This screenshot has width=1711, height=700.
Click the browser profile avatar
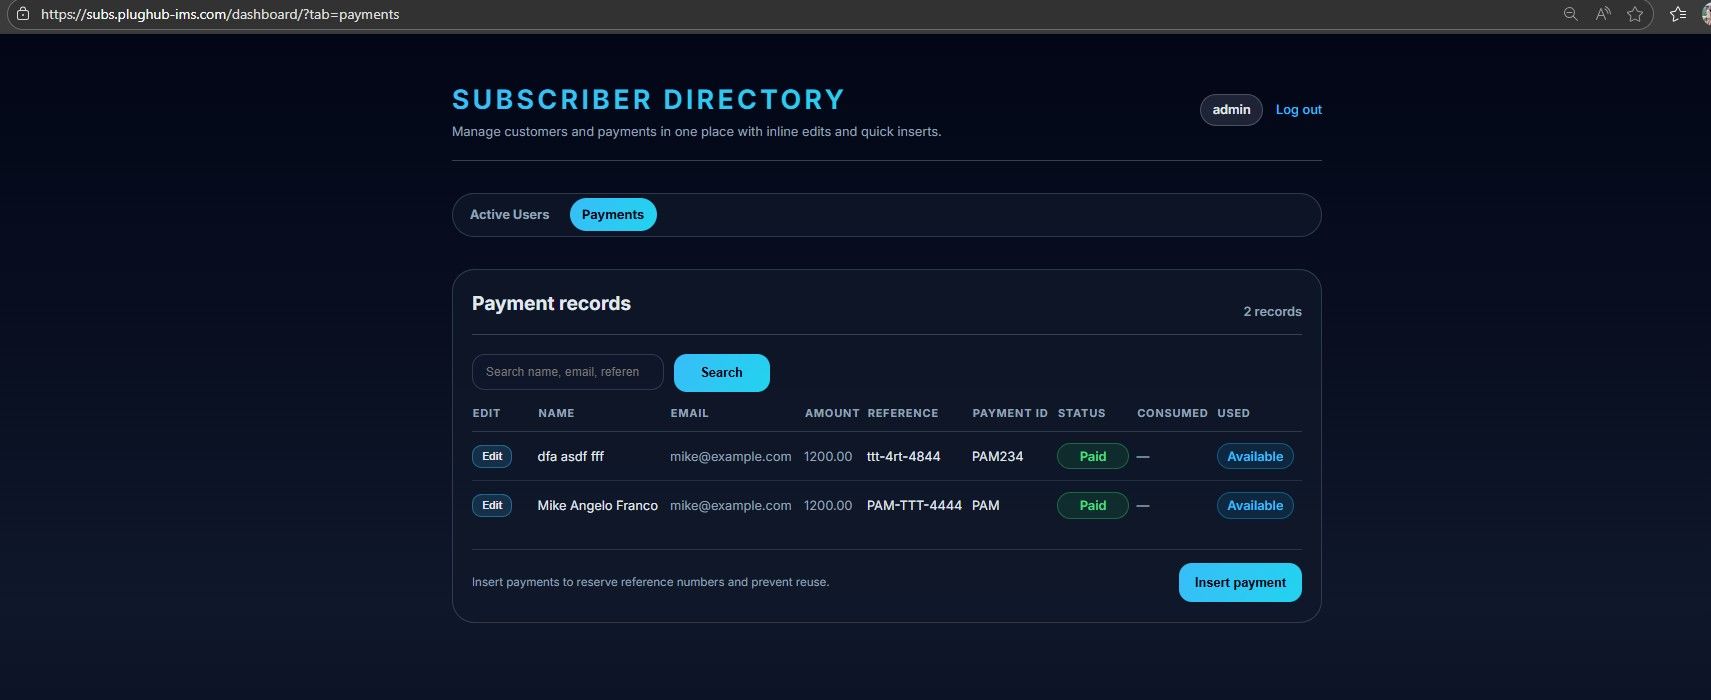(1705, 14)
